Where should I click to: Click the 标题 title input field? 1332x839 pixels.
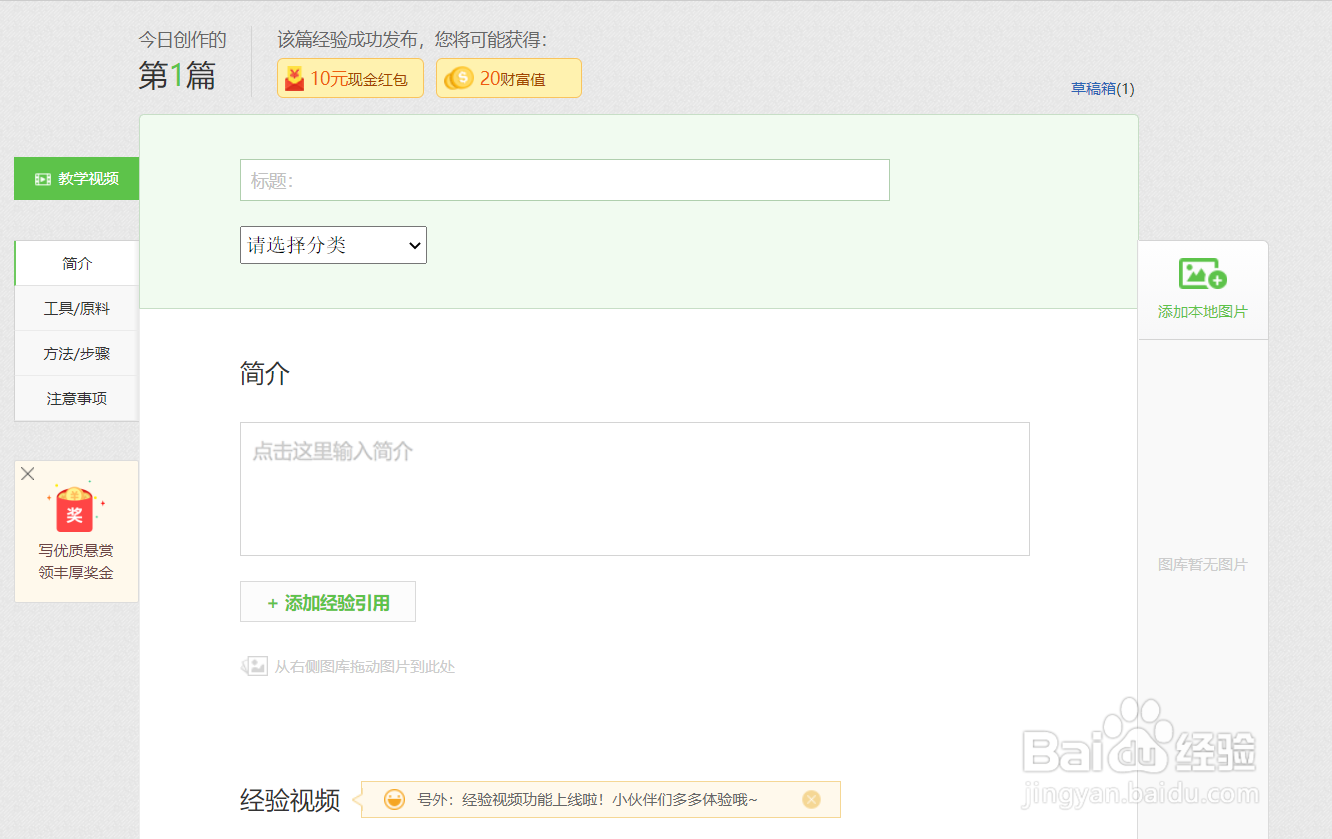pos(564,180)
